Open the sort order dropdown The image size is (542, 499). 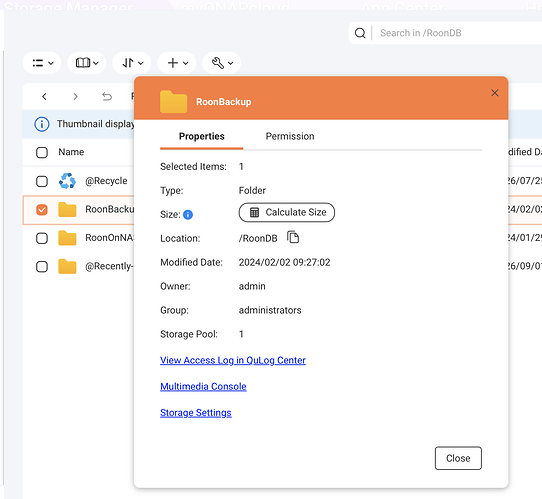(x=132, y=63)
